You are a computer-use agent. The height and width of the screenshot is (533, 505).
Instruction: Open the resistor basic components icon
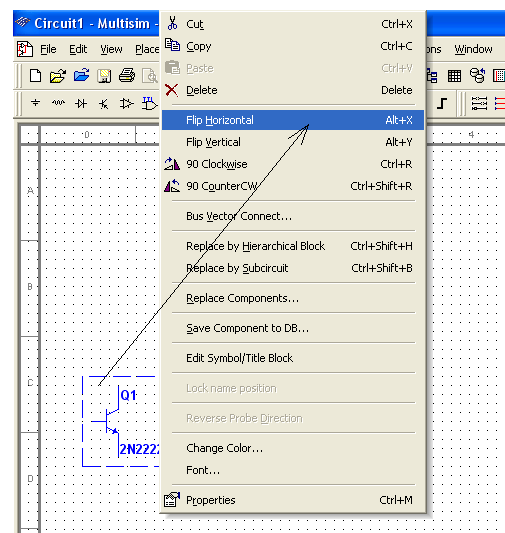tap(58, 102)
